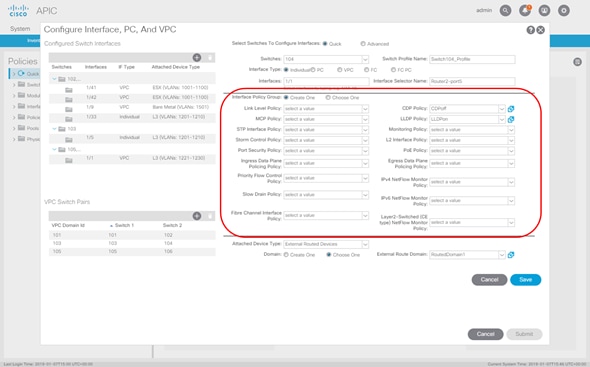Add a configured switch interface with plus icon
Viewport: 590px width, 367px height.
(197, 58)
